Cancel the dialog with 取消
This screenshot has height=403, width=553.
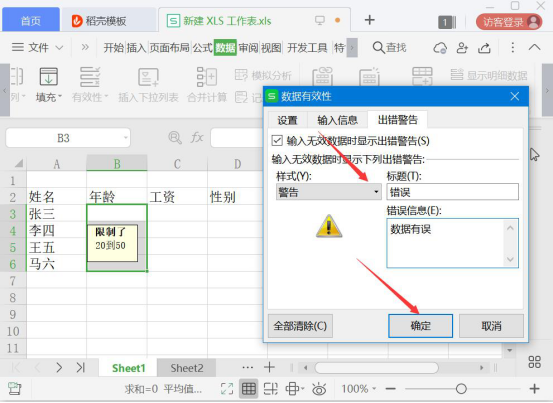click(x=491, y=326)
